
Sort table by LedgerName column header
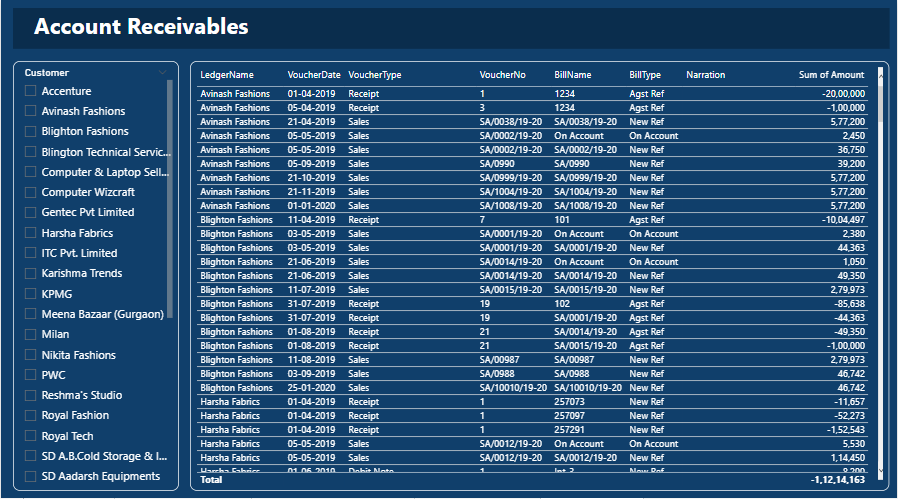click(x=227, y=74)
